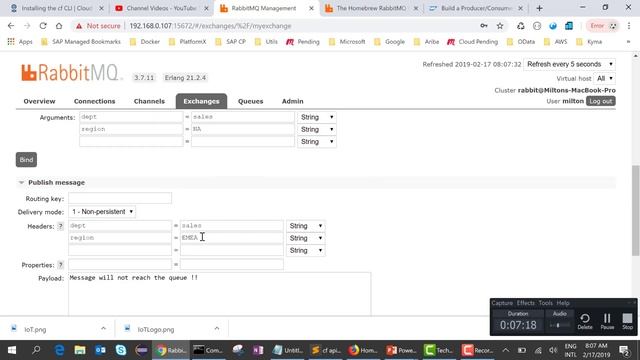Go to the Overview tab
Image resolution: width=640 pixels, height=360 pixels.
[39, 101]
